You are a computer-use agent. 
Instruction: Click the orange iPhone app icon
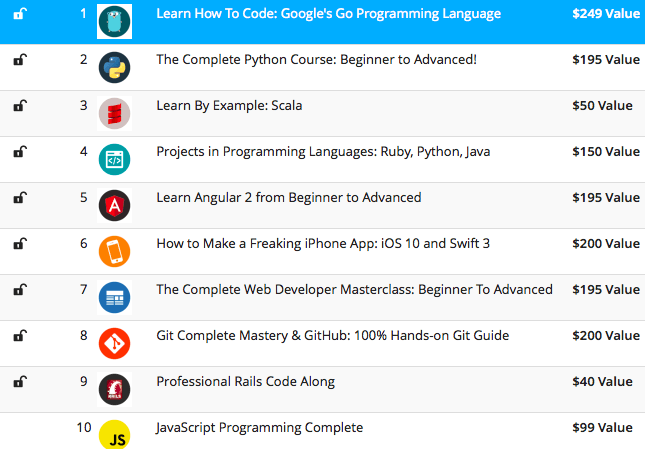point(115,252)
